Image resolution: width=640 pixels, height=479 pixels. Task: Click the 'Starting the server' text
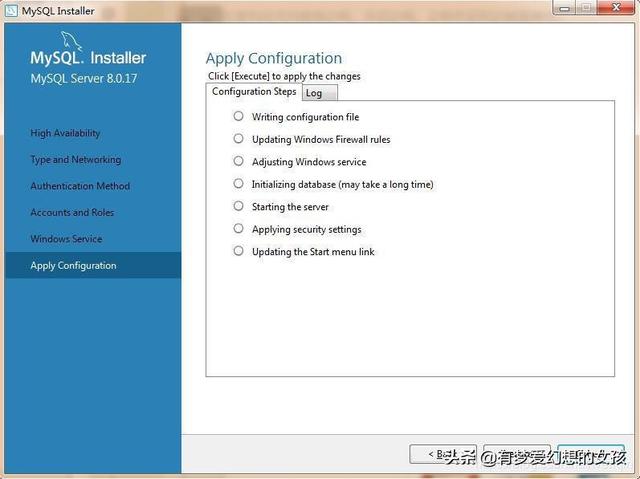point(290,207)
